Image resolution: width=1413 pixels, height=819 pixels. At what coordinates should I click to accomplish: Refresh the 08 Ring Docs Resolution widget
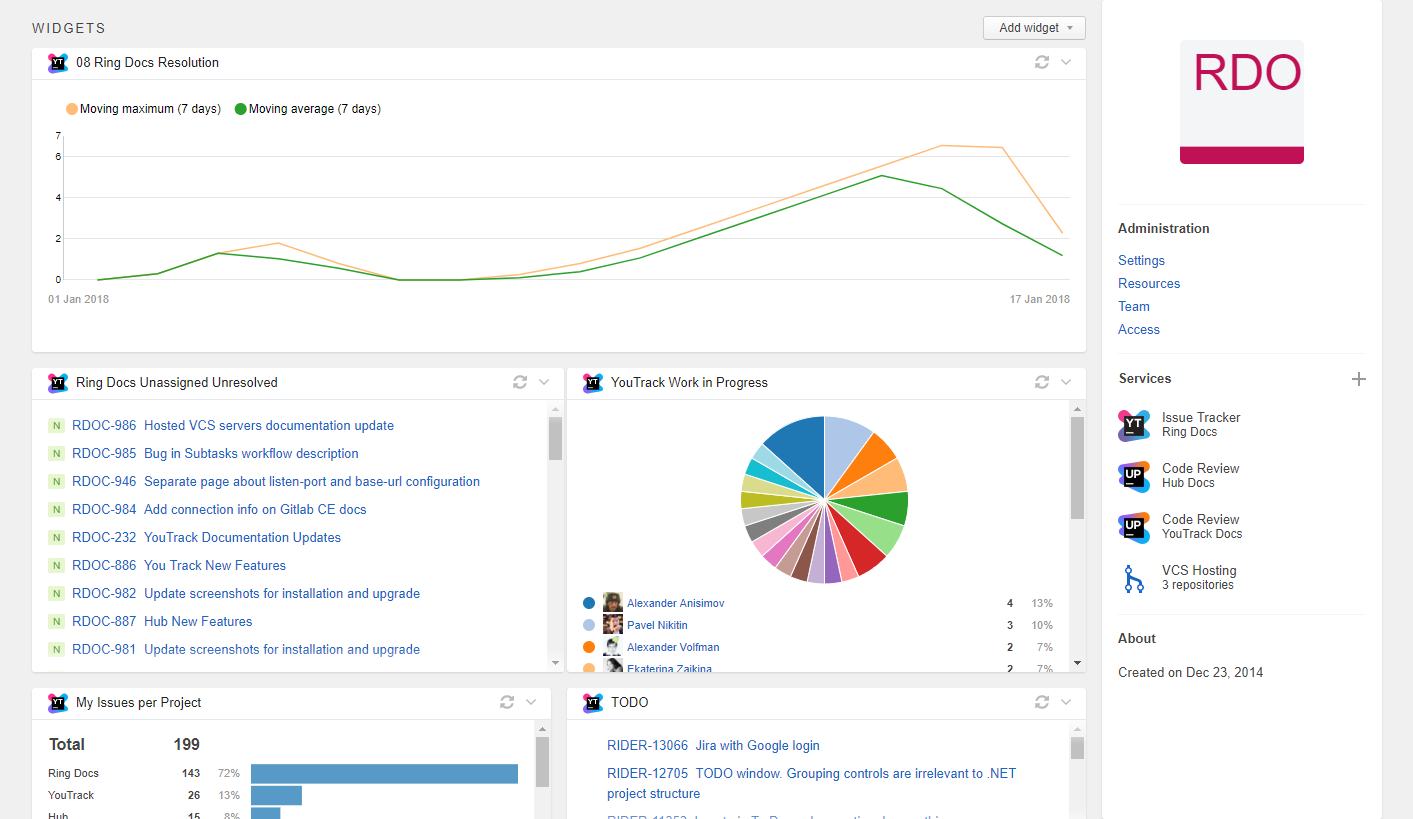tap(1042, 62)
